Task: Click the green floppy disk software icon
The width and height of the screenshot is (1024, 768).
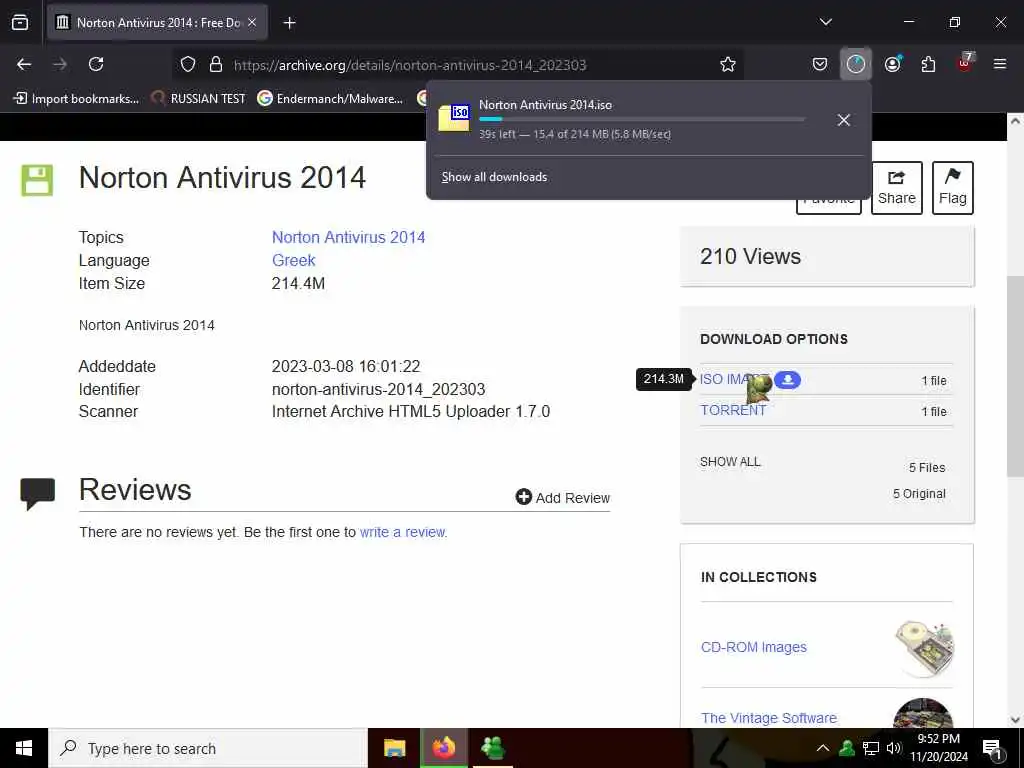Action: 37,180
